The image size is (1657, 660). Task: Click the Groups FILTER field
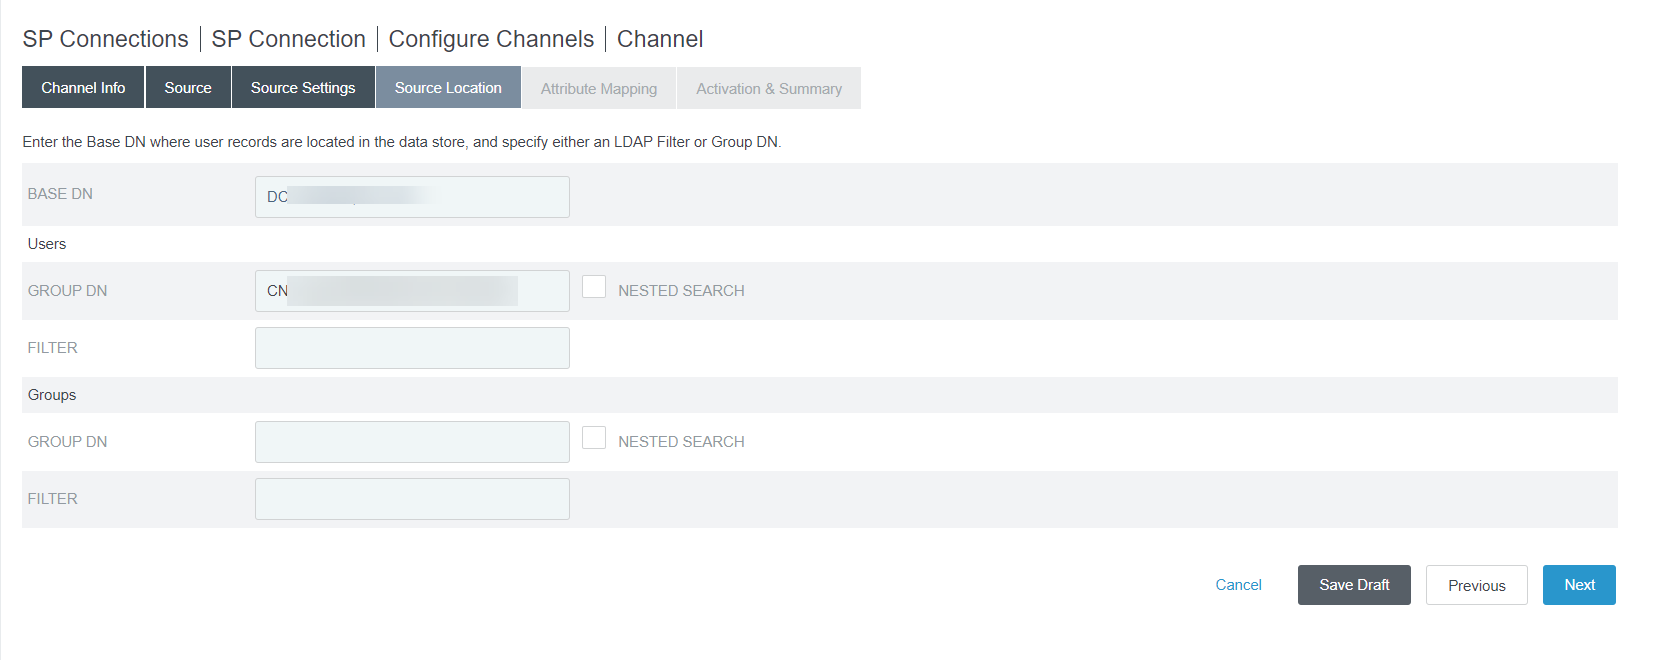[412, 499]
